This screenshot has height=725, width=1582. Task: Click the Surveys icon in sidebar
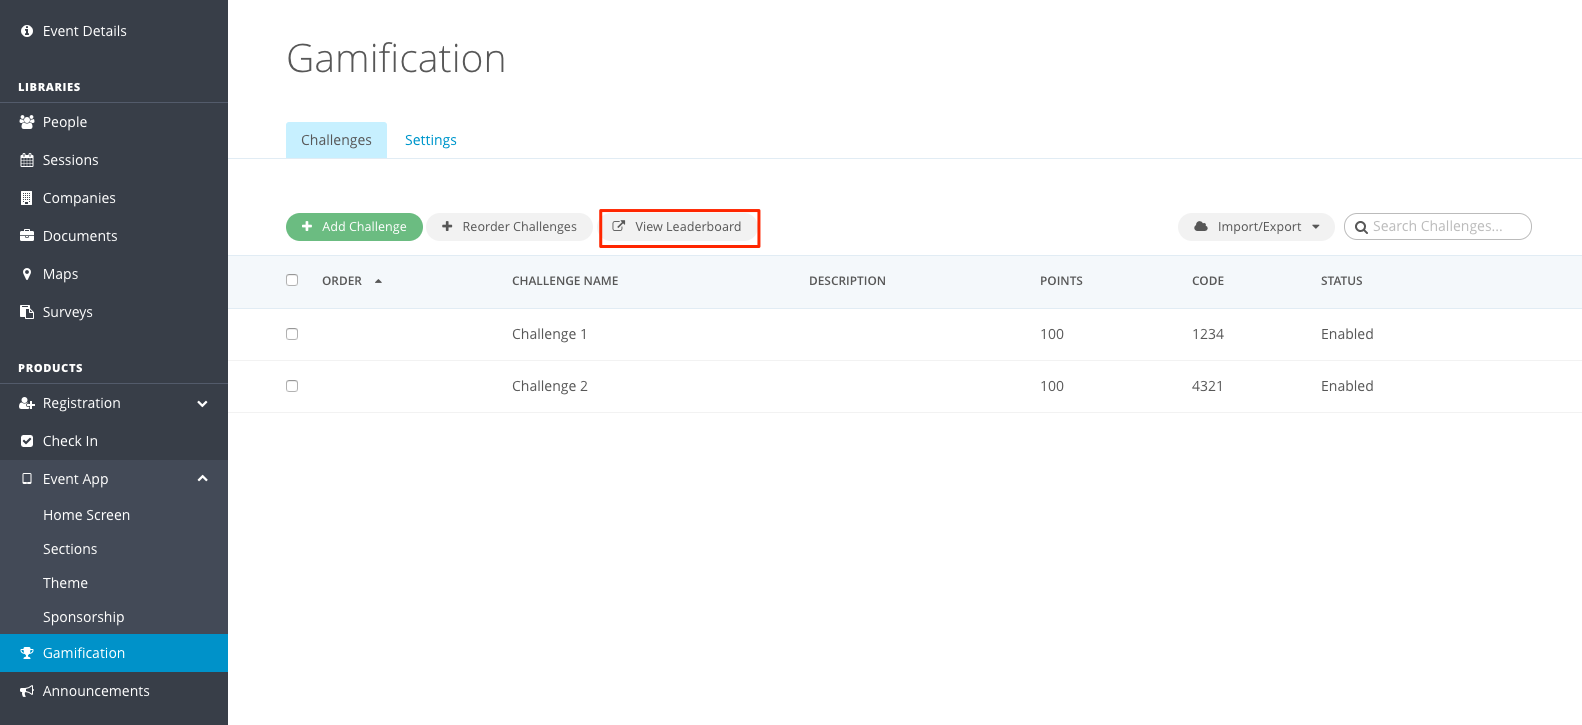coord(27,312)
